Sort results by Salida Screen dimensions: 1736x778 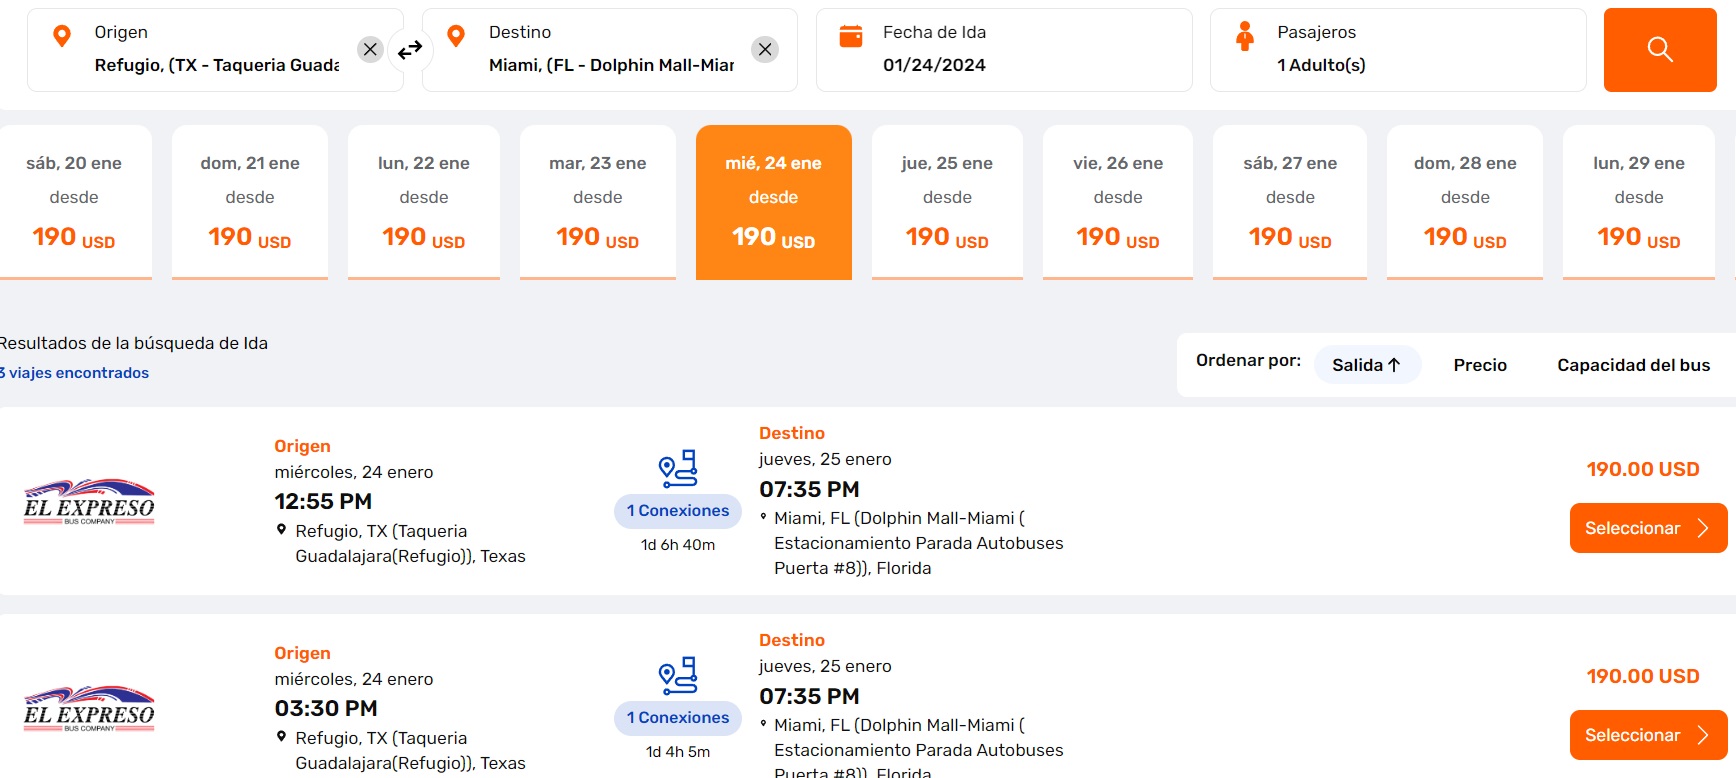point(1366,365)
